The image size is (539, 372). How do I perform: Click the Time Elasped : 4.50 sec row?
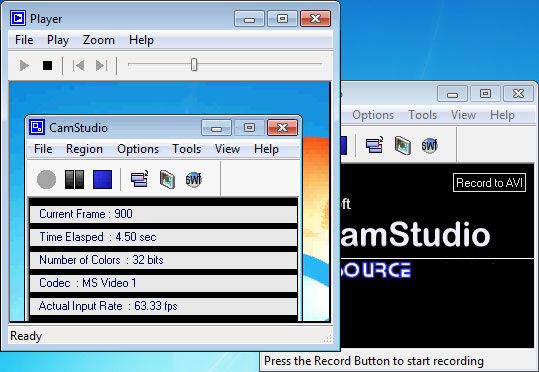coord(164,237)
